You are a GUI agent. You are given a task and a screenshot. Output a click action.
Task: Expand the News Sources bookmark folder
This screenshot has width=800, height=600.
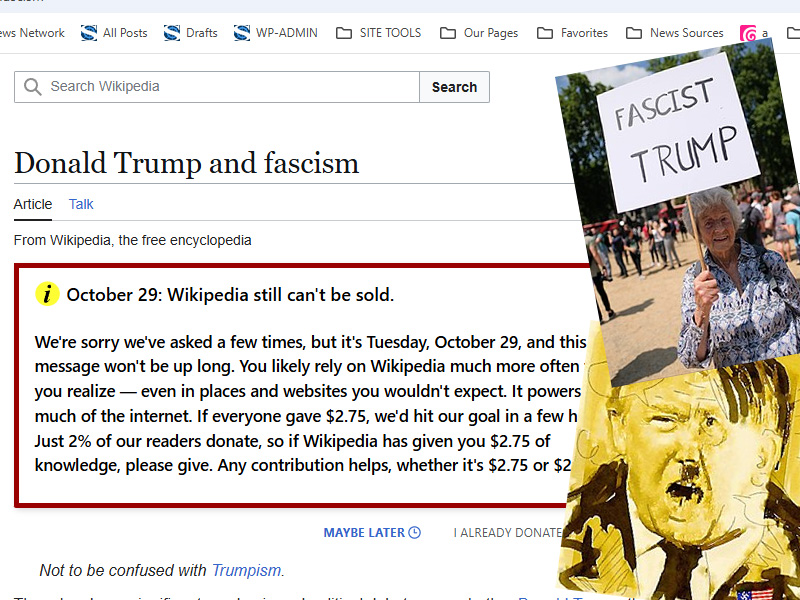pos(674,33)
